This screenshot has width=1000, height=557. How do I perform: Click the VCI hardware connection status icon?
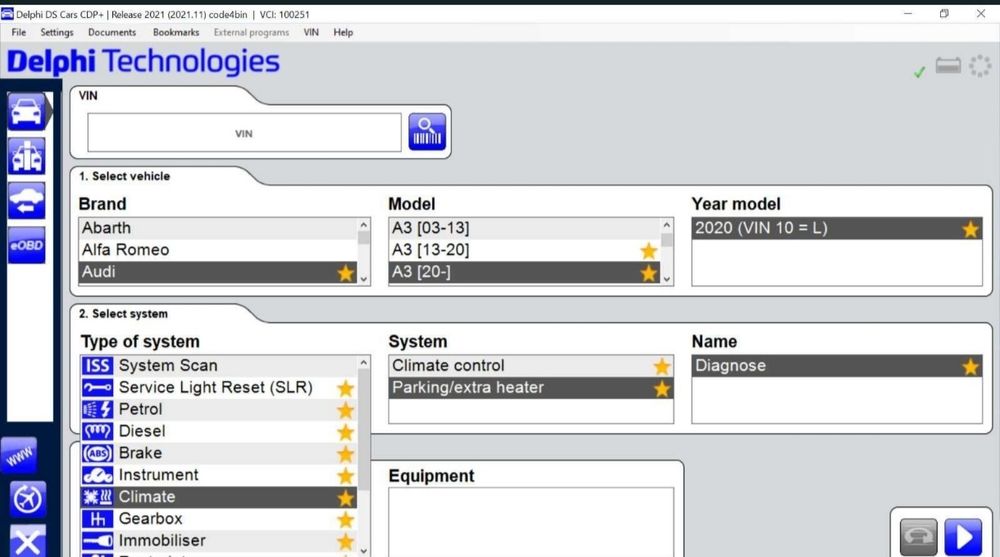point(948,65)
